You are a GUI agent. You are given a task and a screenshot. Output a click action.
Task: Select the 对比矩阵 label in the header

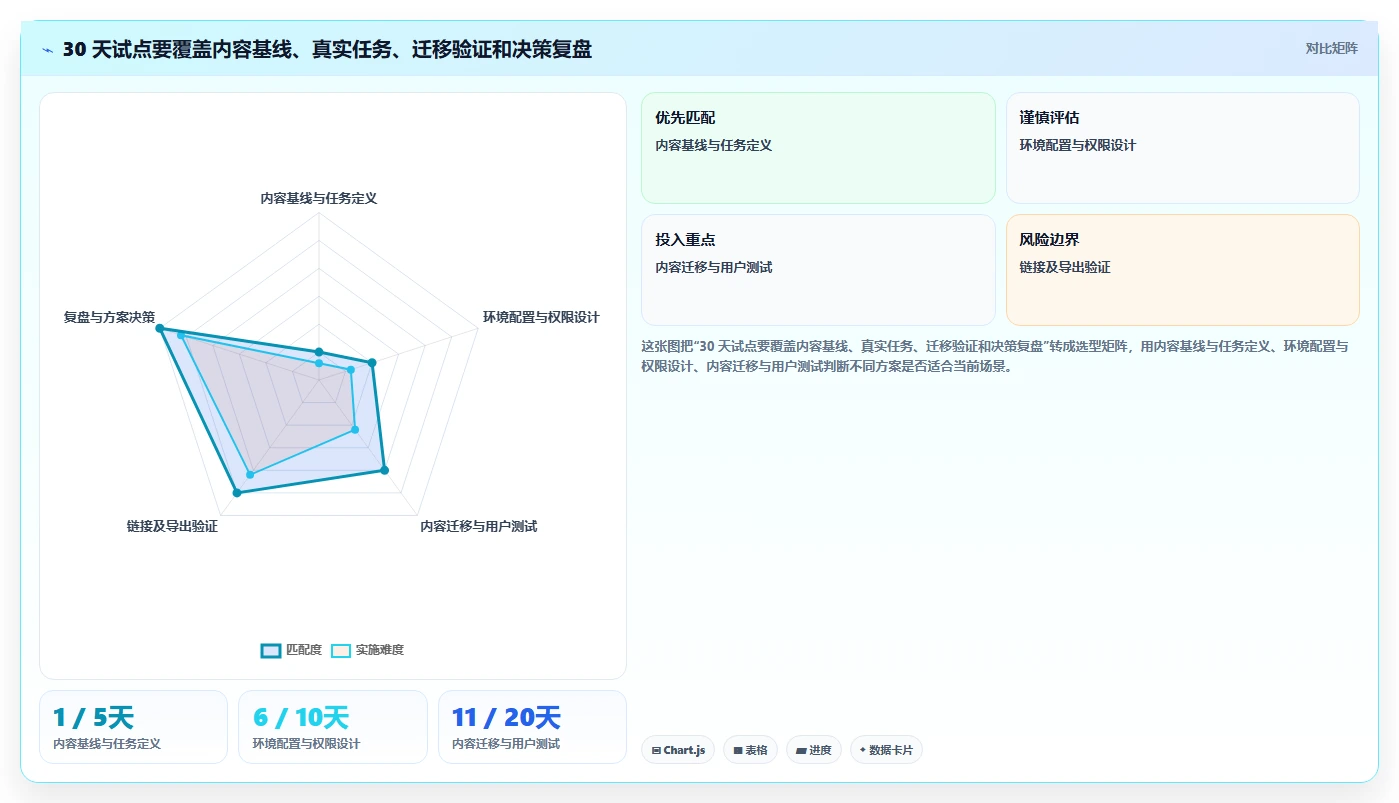(1331, 48)
